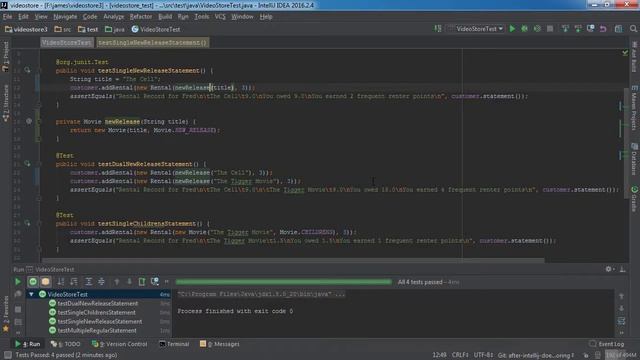
Task: Open Project Structure from the toolbar
Action: 618,29
